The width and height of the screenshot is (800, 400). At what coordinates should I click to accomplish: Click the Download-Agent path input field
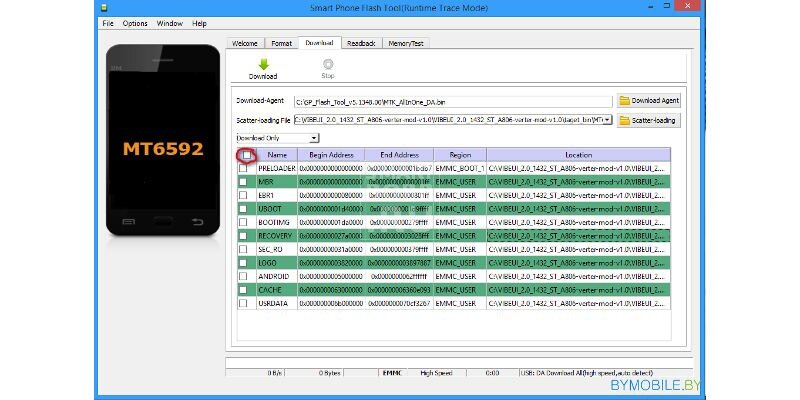[x=453, y=102]
